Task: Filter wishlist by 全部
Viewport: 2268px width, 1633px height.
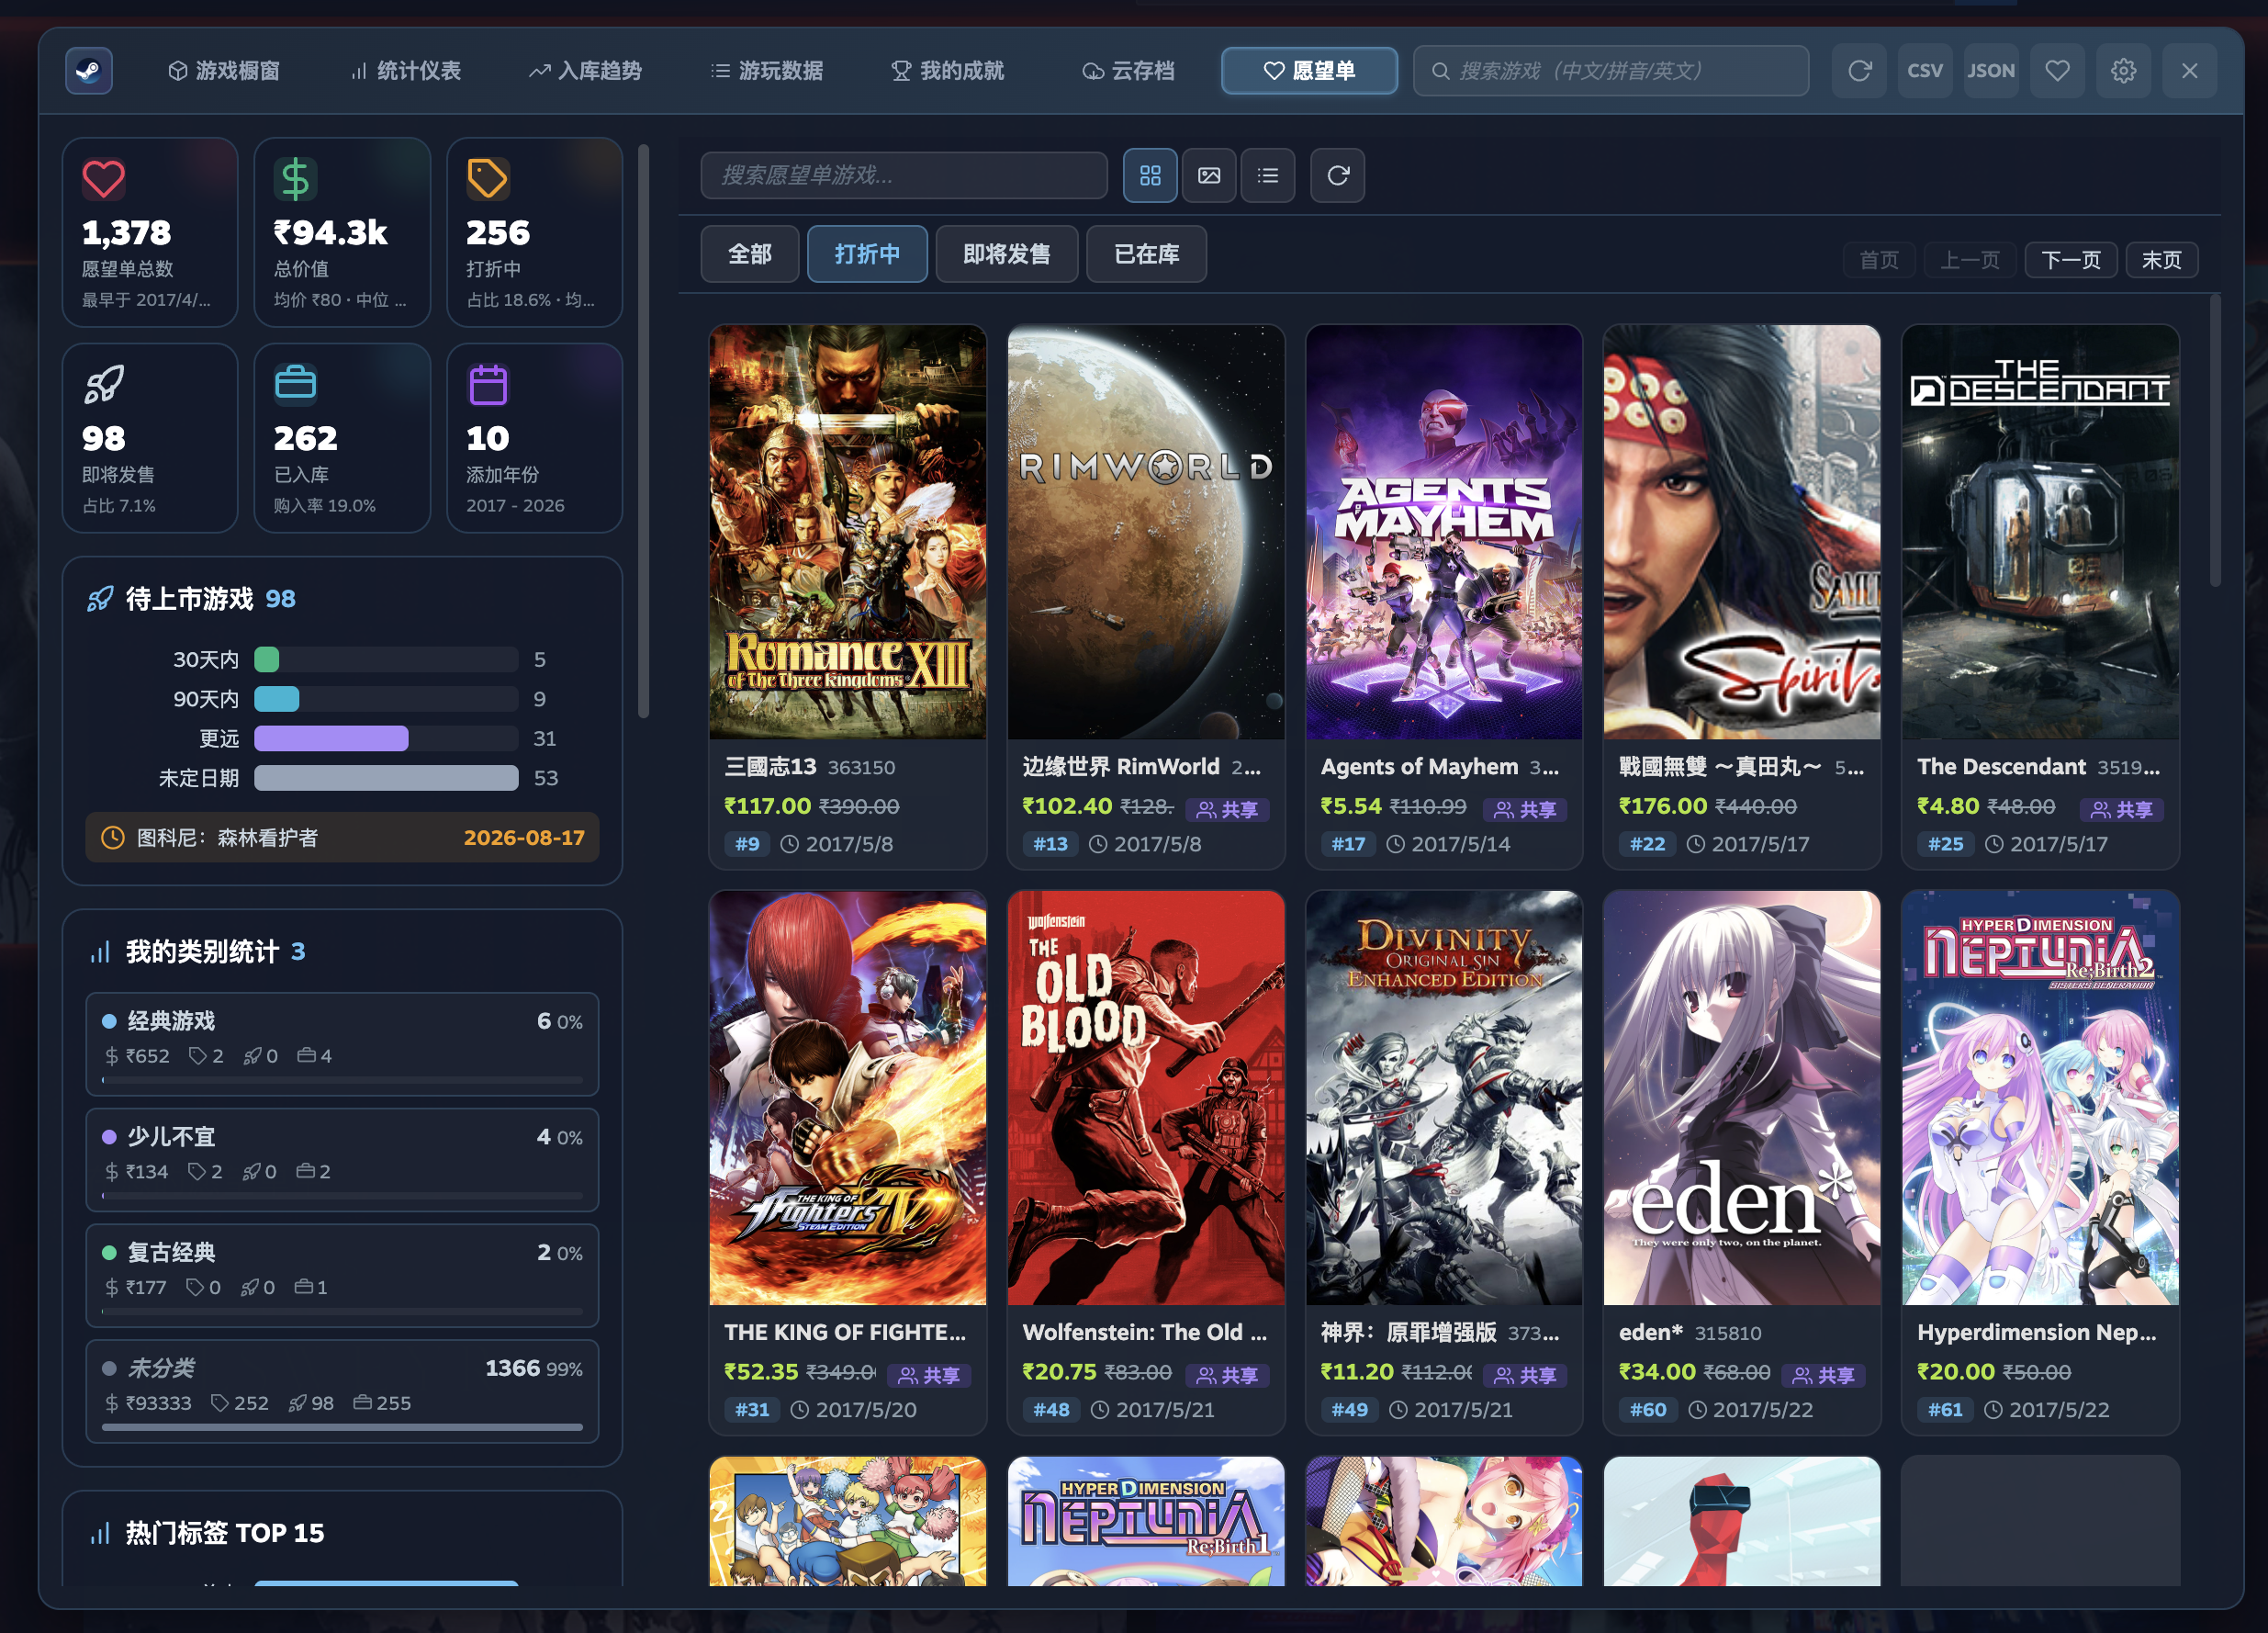Action: pyautogui.click(x=750, y=255)
